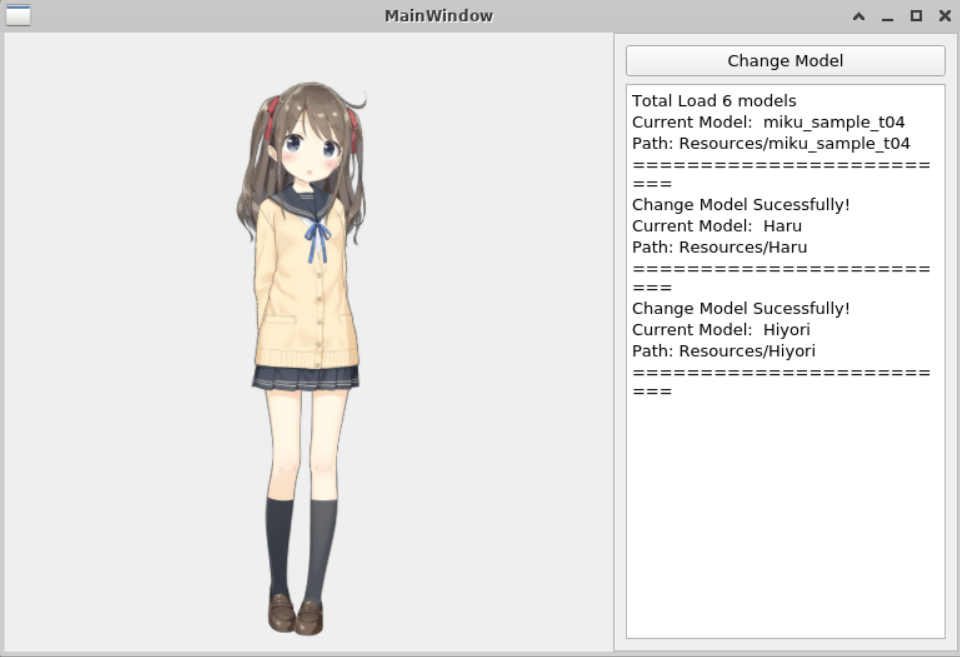
Task: Select the "Current Model: miku_sample_t04" log line
Action: [768, 122]
